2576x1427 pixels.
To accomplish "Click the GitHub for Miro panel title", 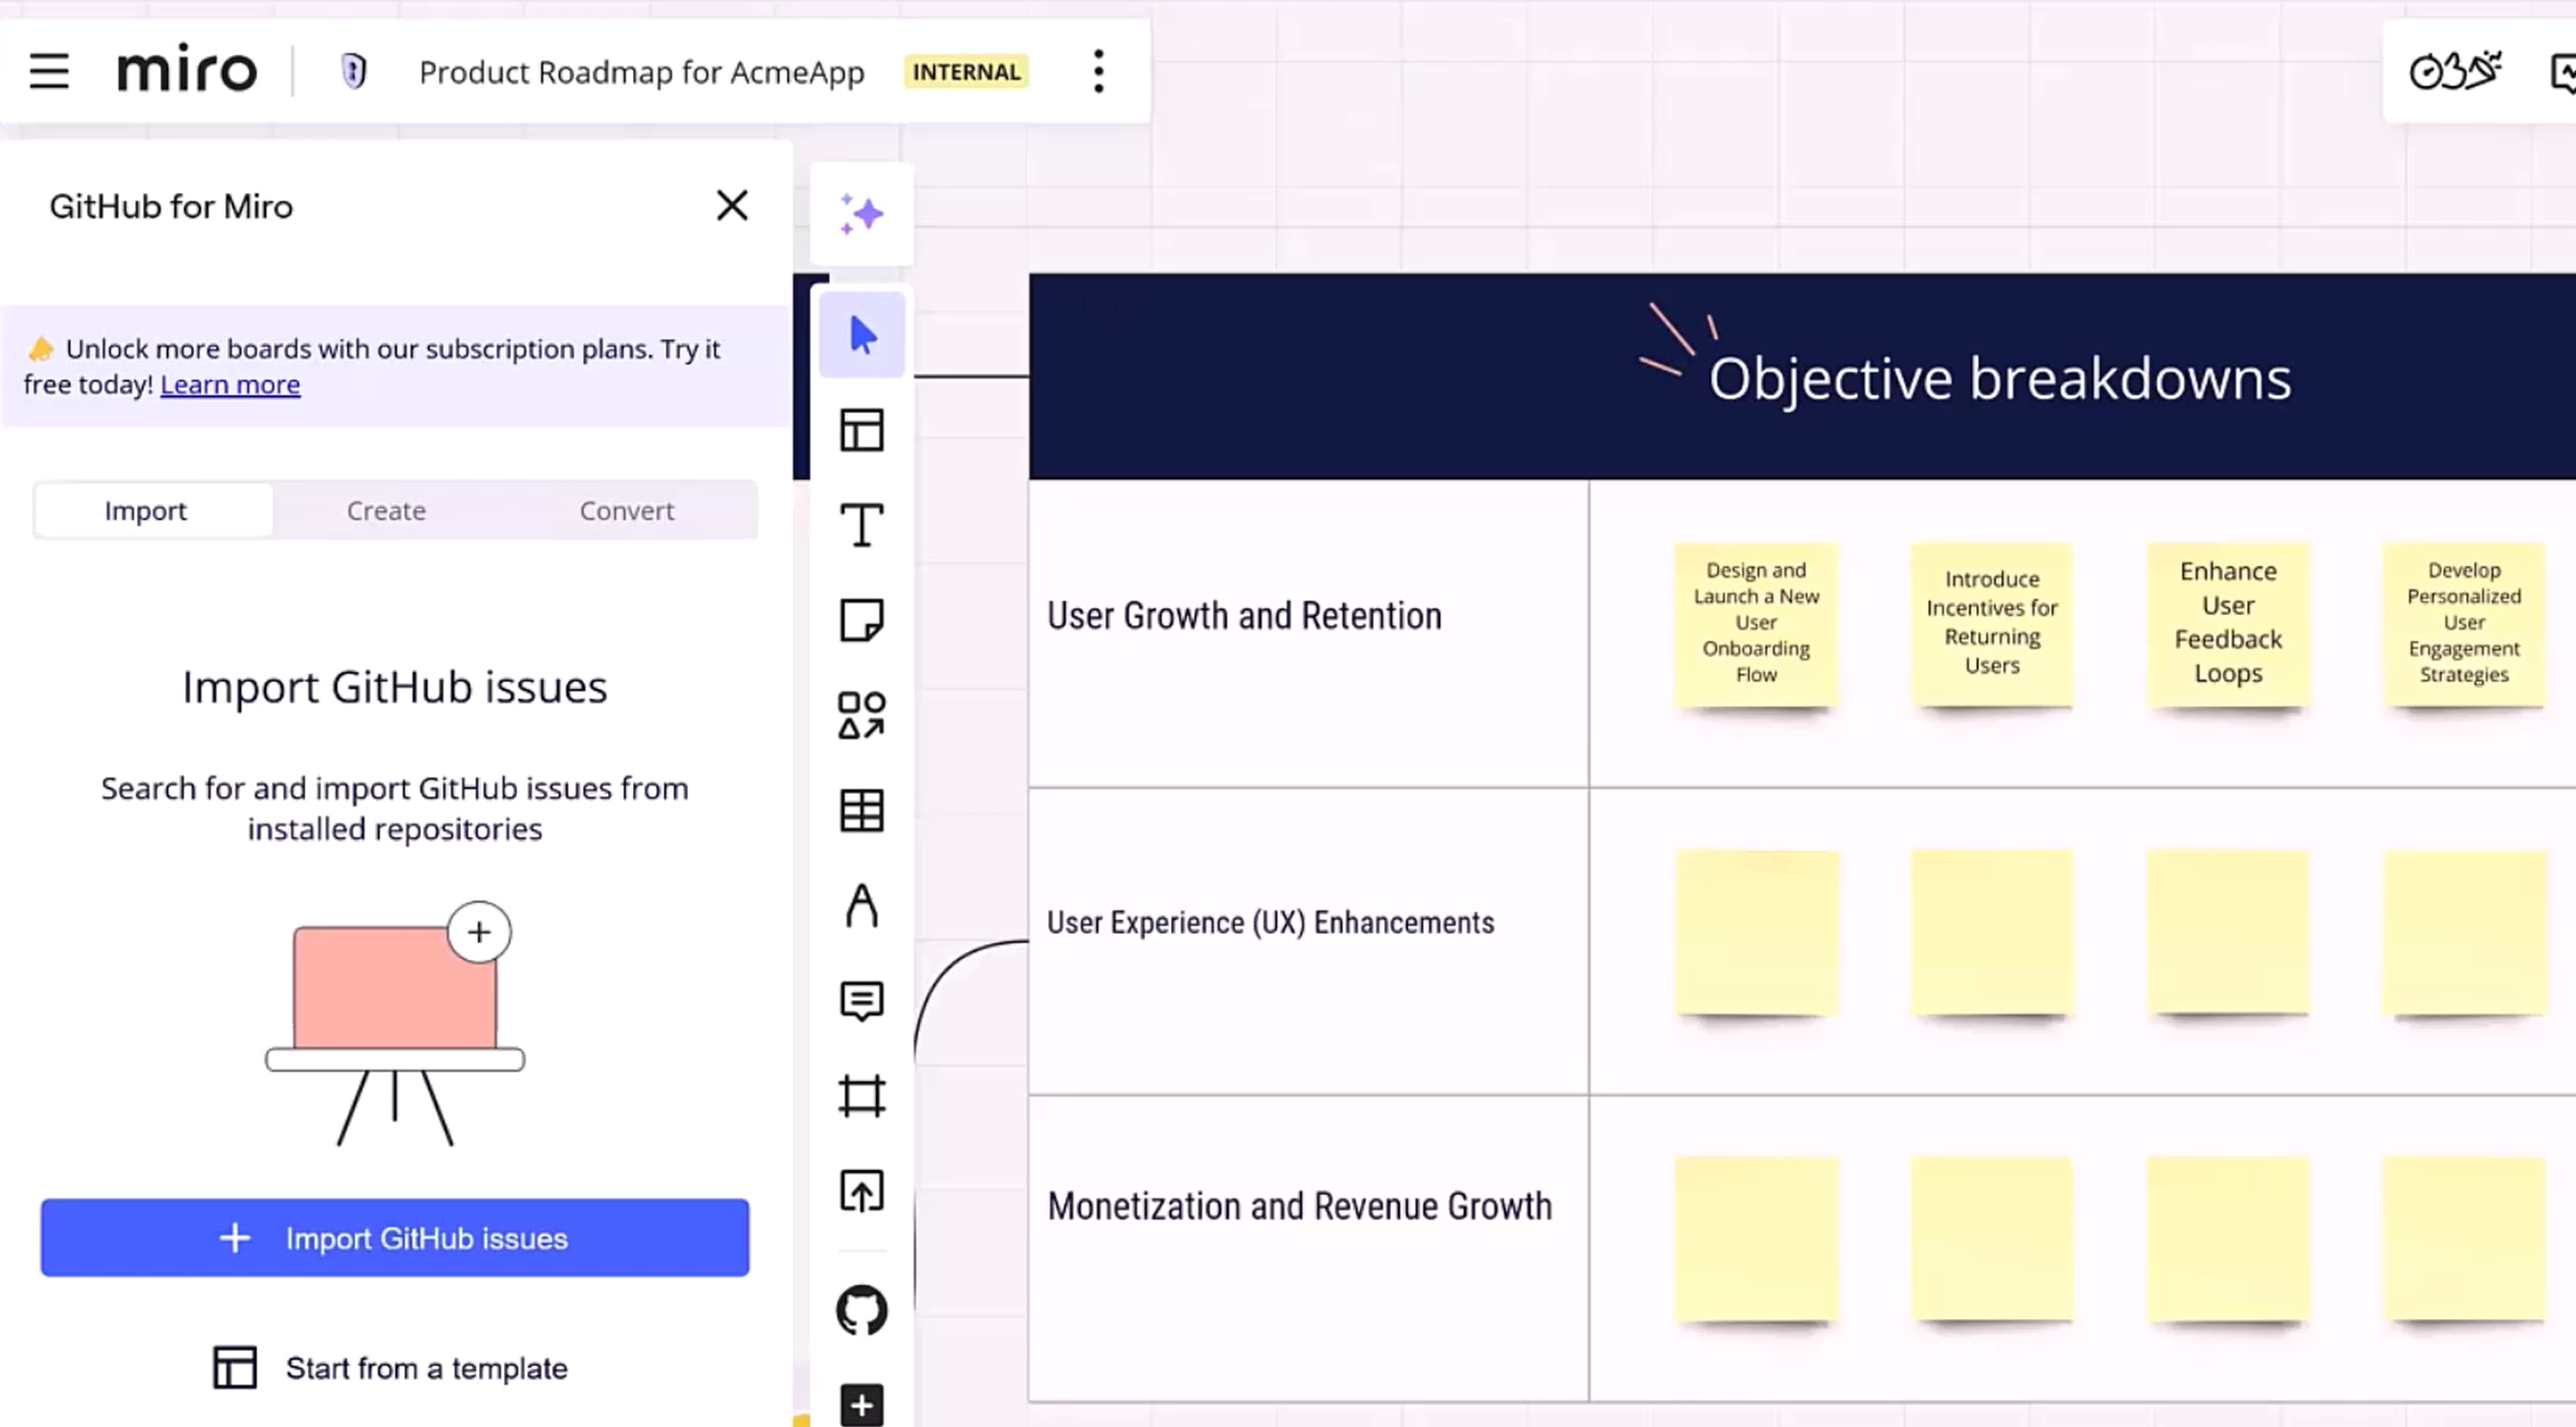I will (171, 207).
